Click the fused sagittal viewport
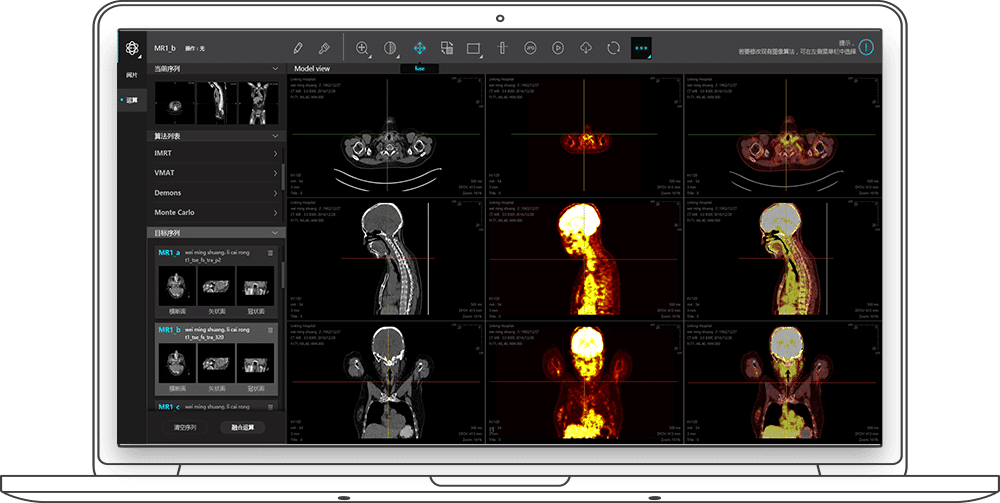The image size is (1000, 503). click(x=783, y=259)
